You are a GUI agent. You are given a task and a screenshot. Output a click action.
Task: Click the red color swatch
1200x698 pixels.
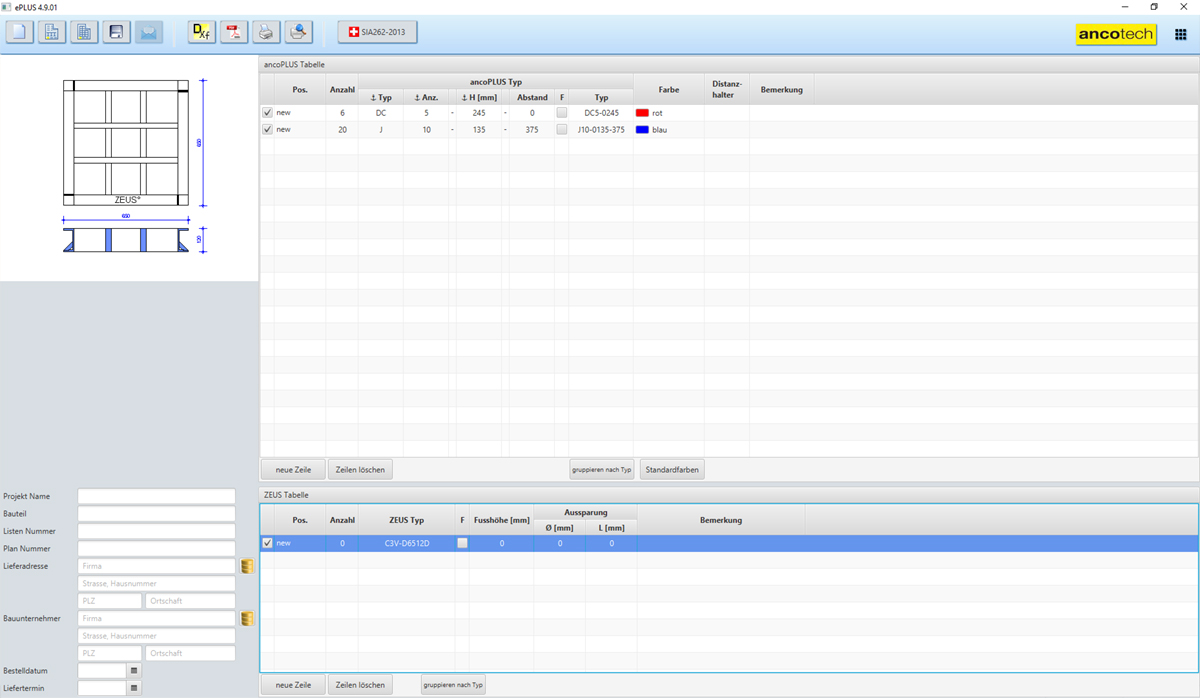click(x=642, y=113)
